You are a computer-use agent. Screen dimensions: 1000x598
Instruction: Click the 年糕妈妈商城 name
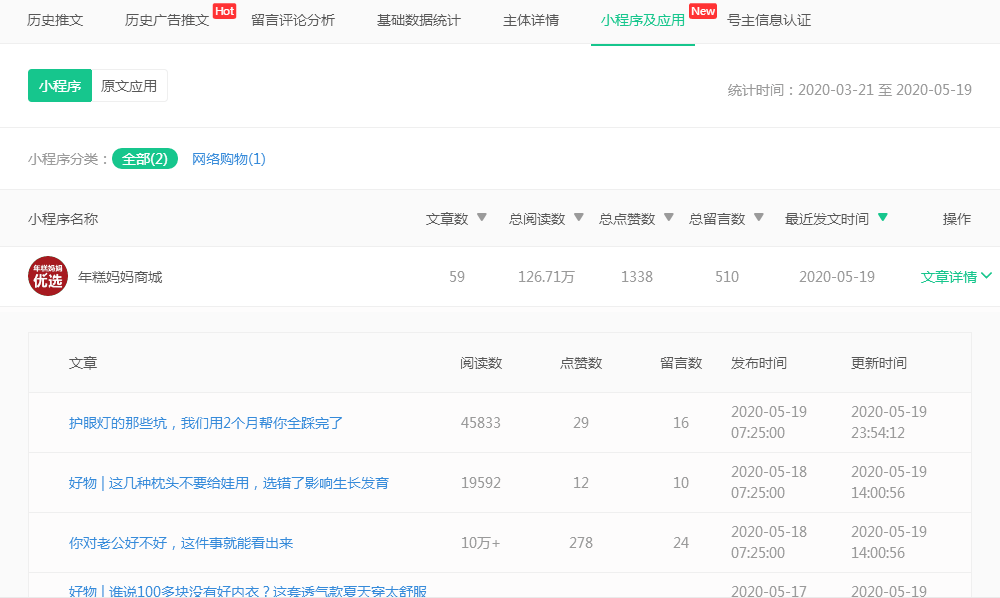point(120,277)
